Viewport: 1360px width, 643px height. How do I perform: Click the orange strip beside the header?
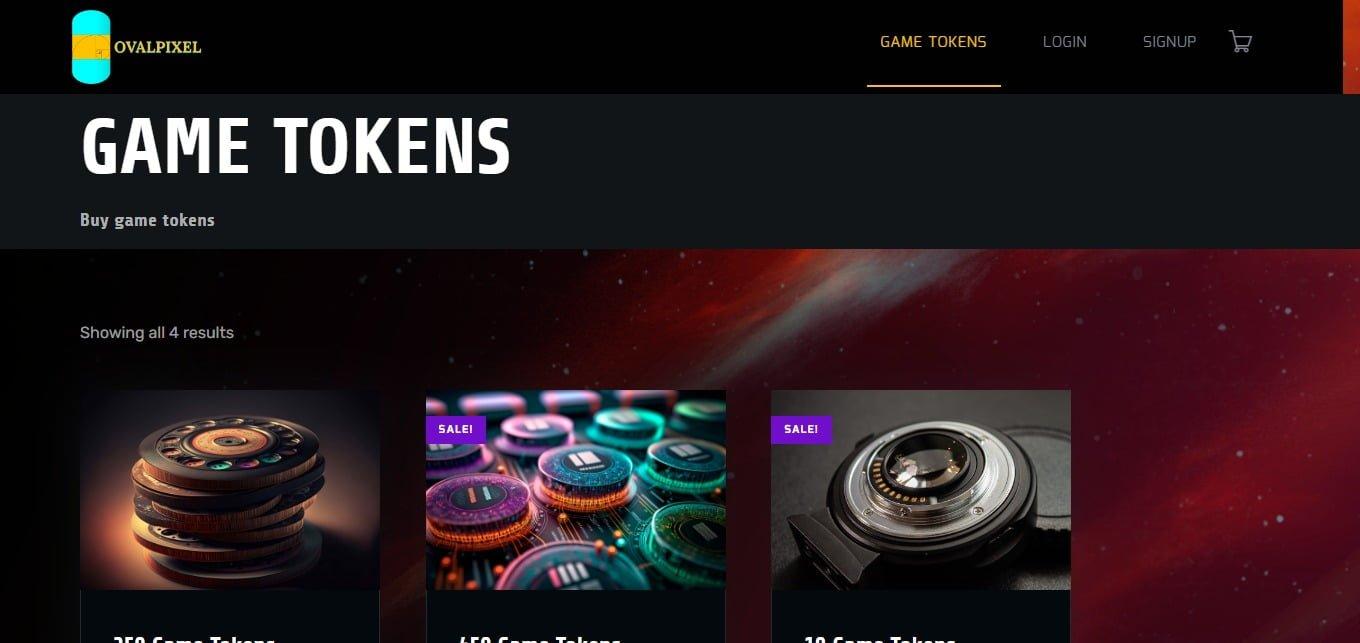1351,47
